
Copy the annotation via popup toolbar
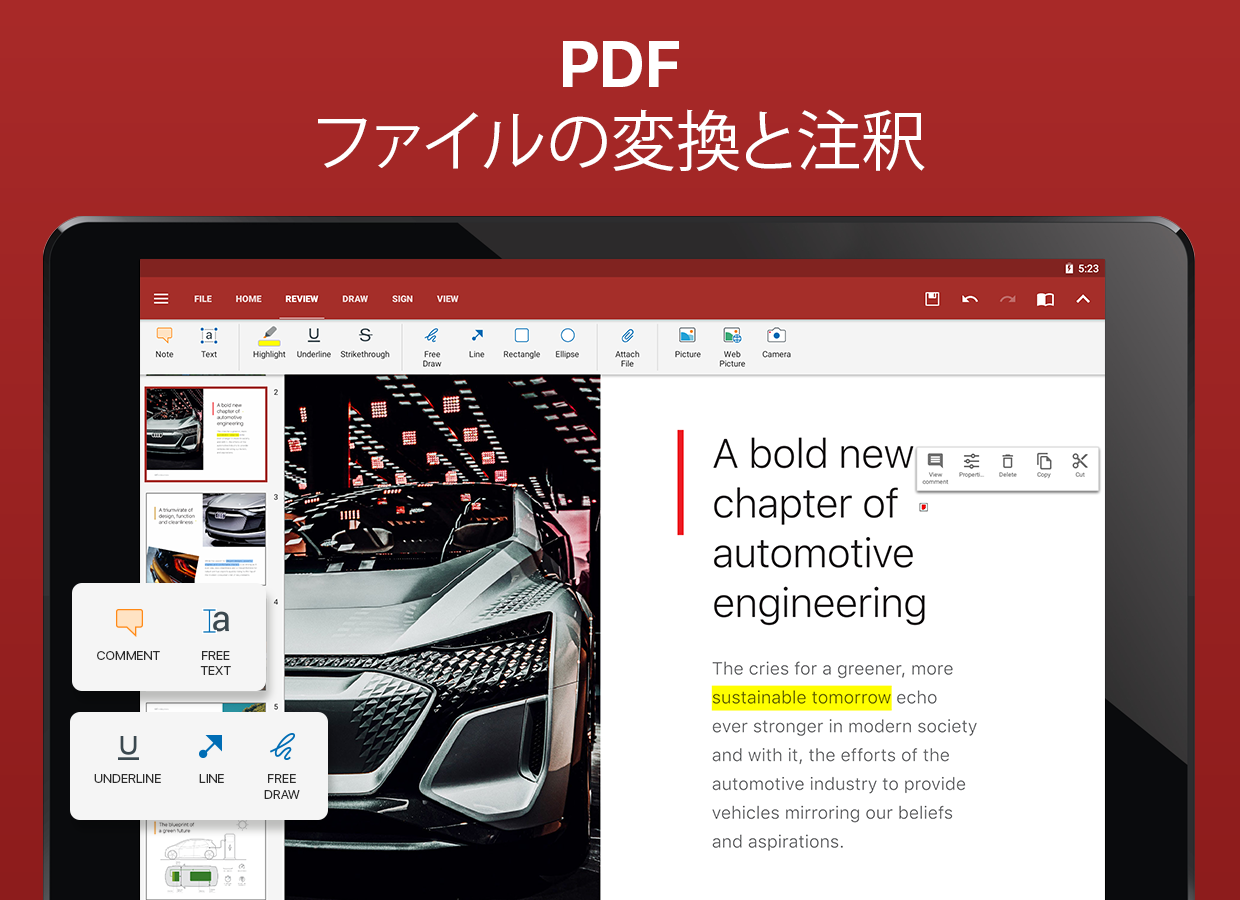1044,466
